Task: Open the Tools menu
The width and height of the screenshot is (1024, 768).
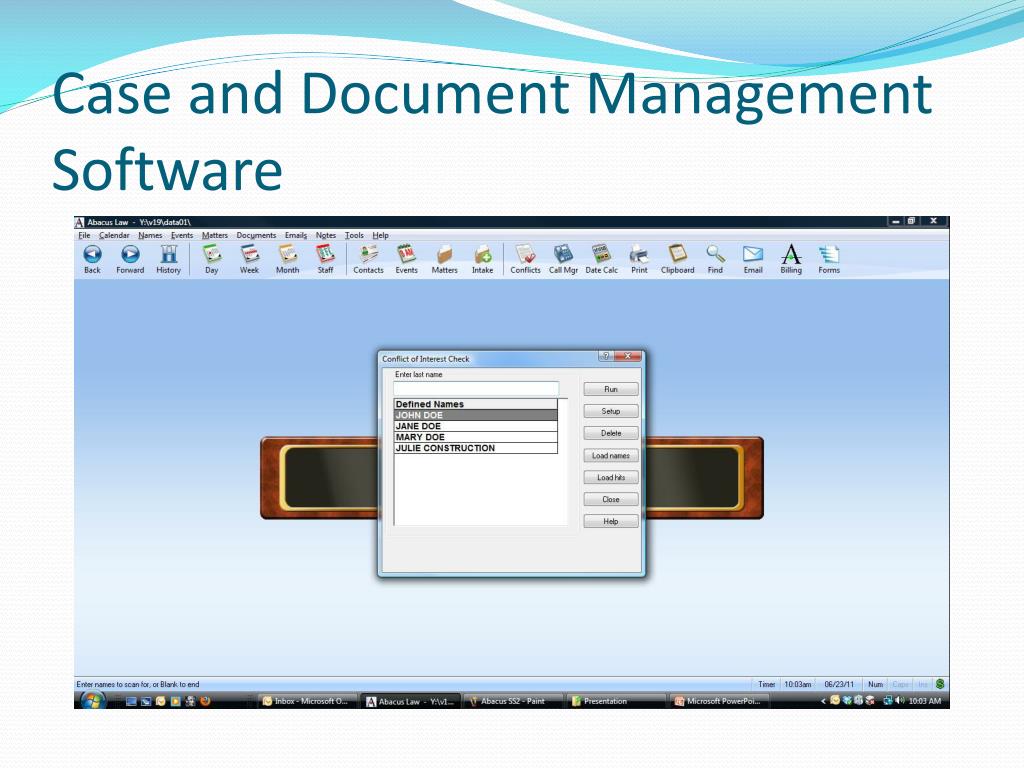Action: click(x=354, y=235)
